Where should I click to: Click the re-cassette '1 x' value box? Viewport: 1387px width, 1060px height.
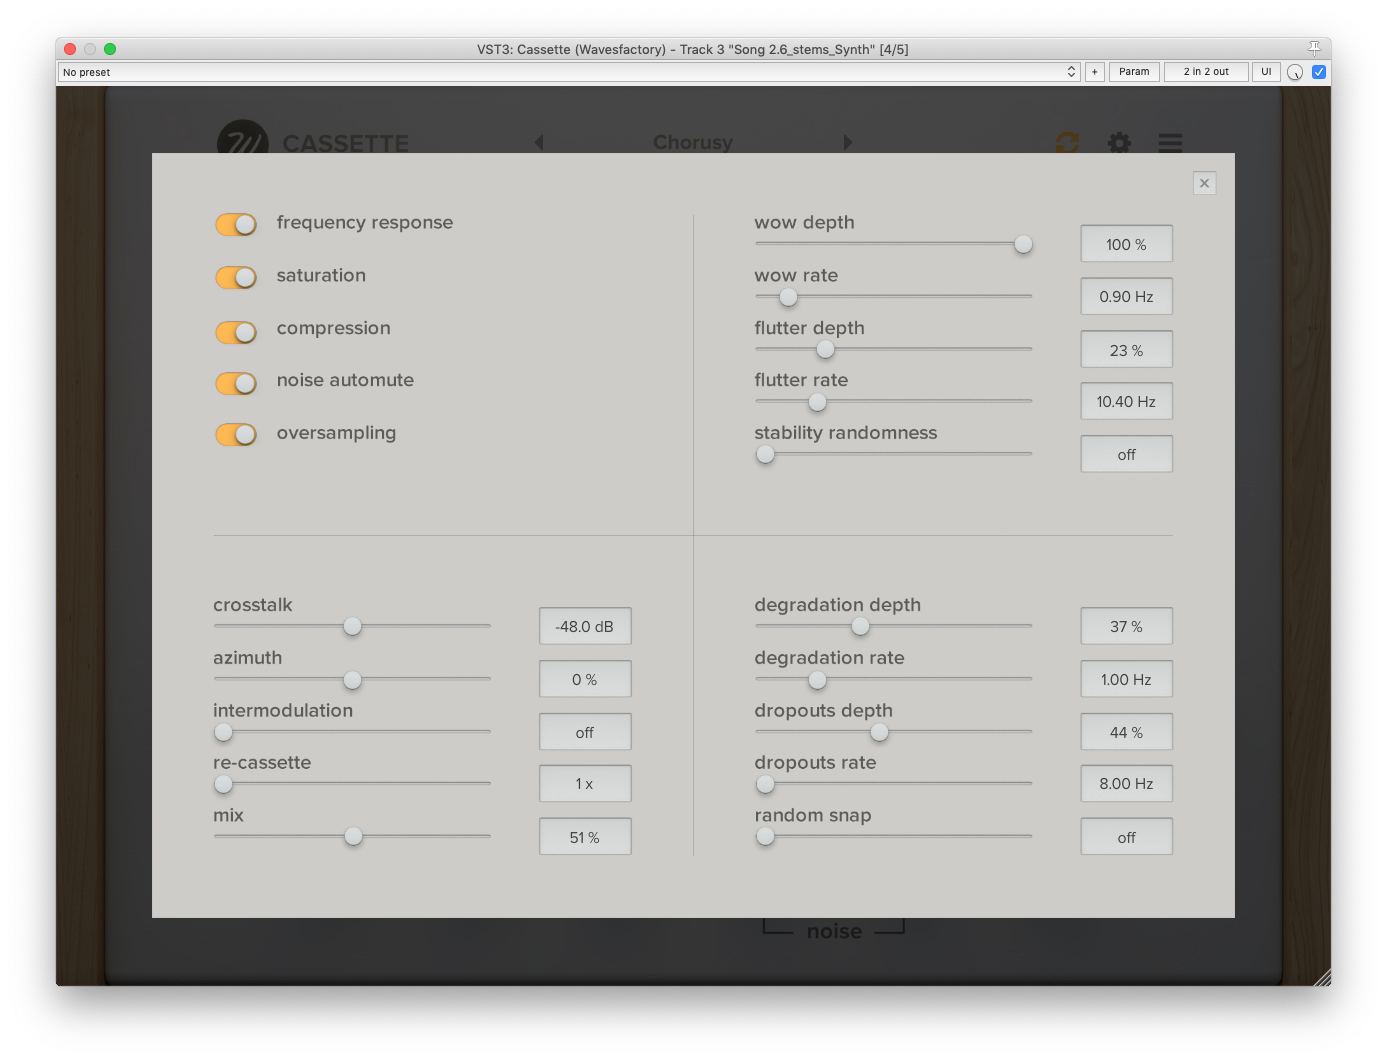click(585, 784)
